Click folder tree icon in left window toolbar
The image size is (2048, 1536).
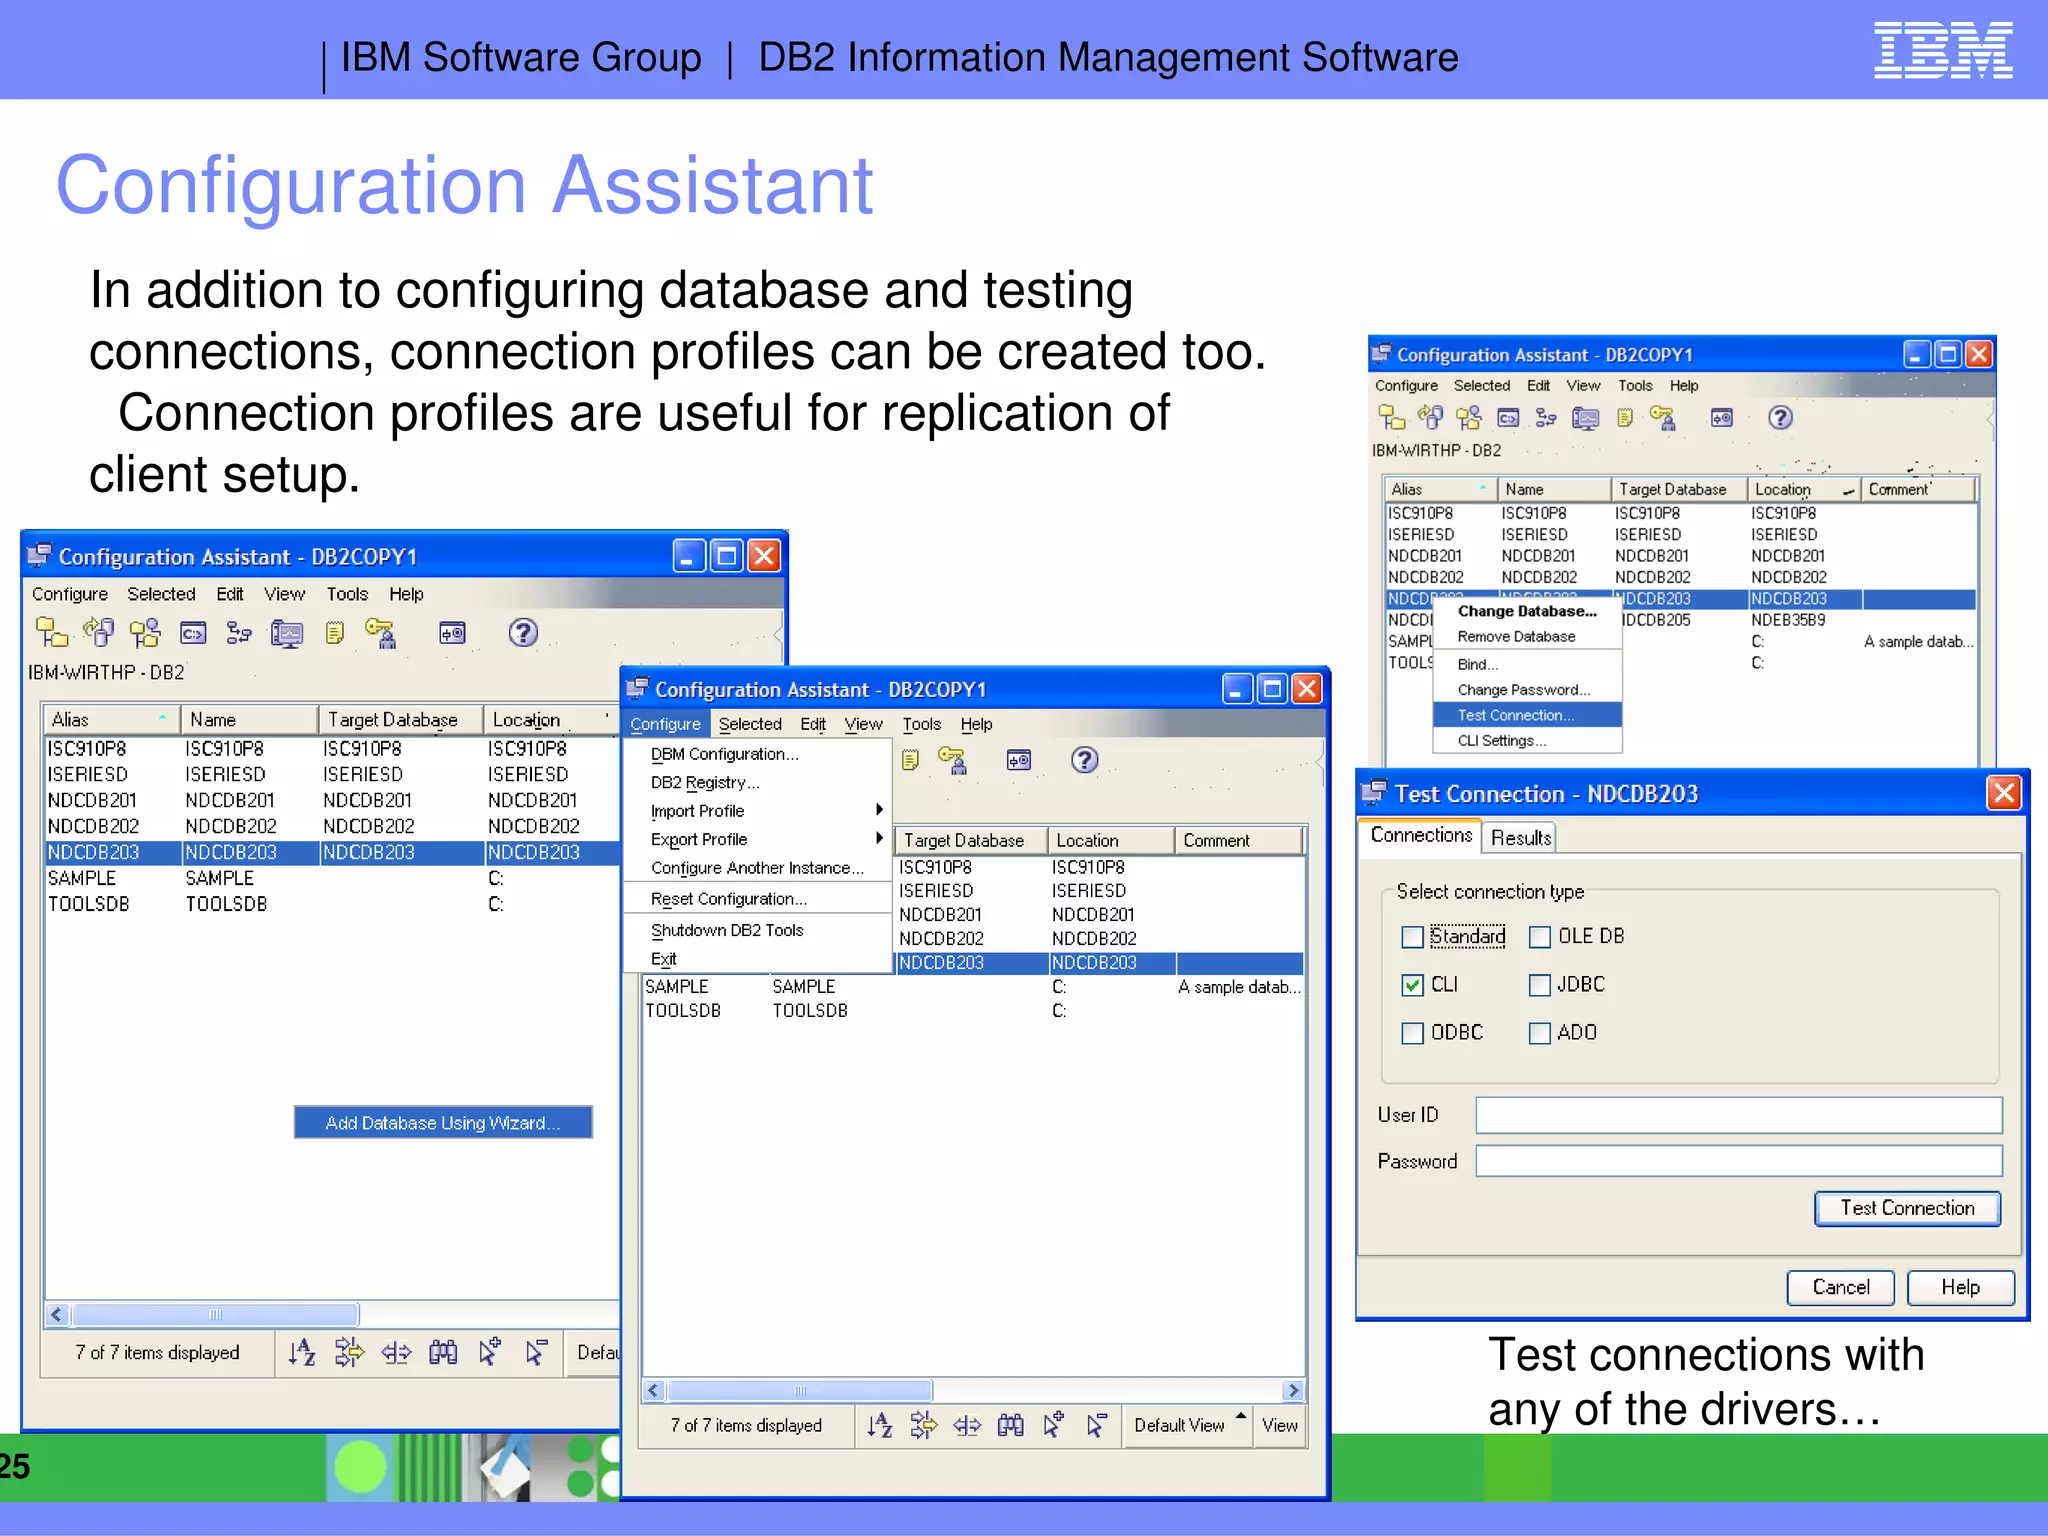[52, 633]
